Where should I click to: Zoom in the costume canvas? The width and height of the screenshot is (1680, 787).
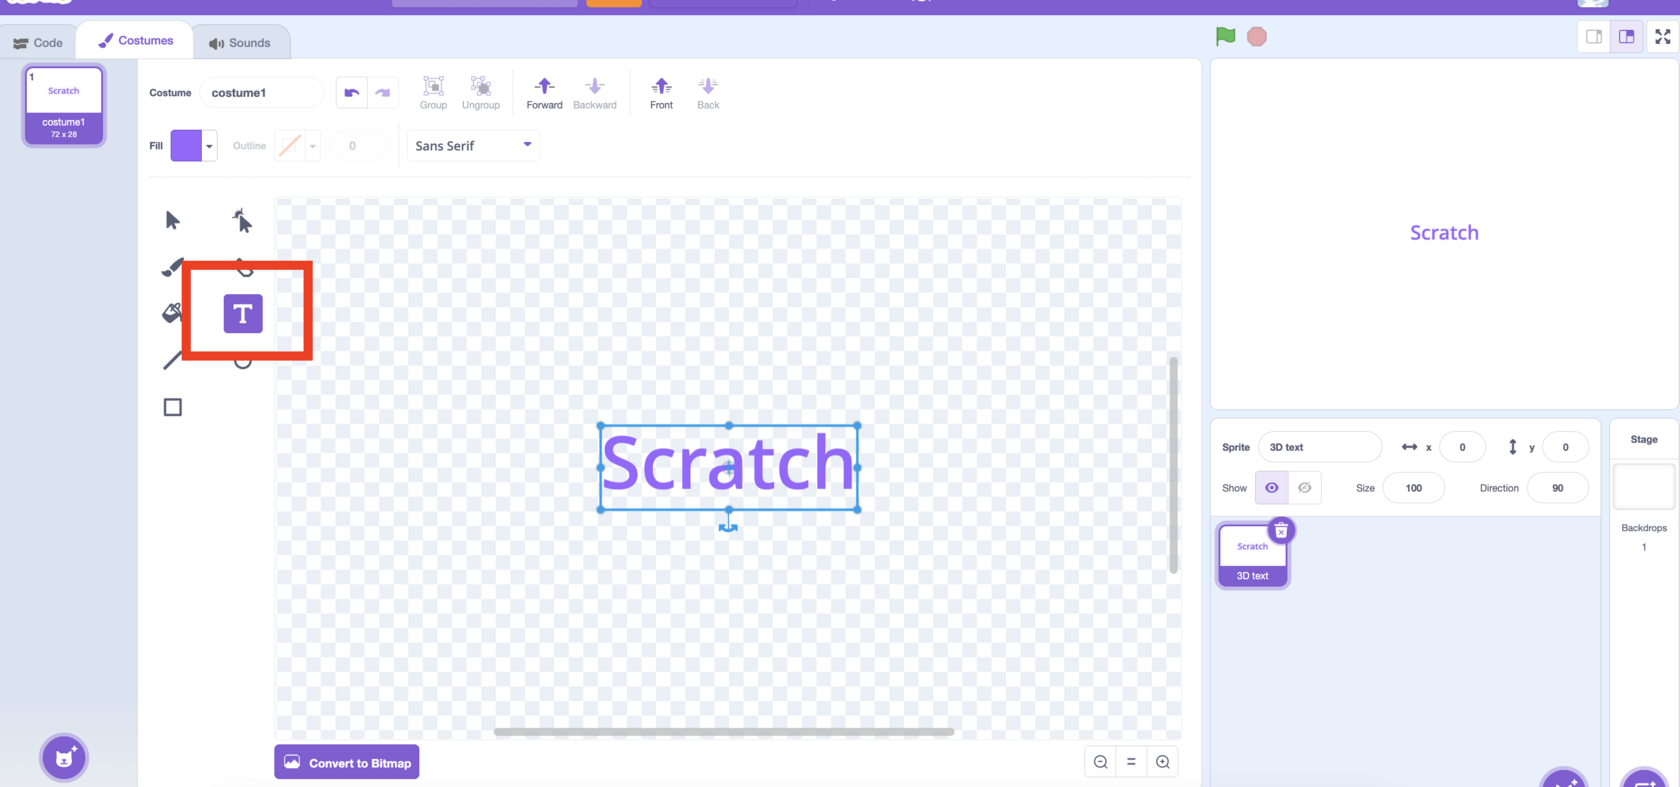[x=1162, y=762]
